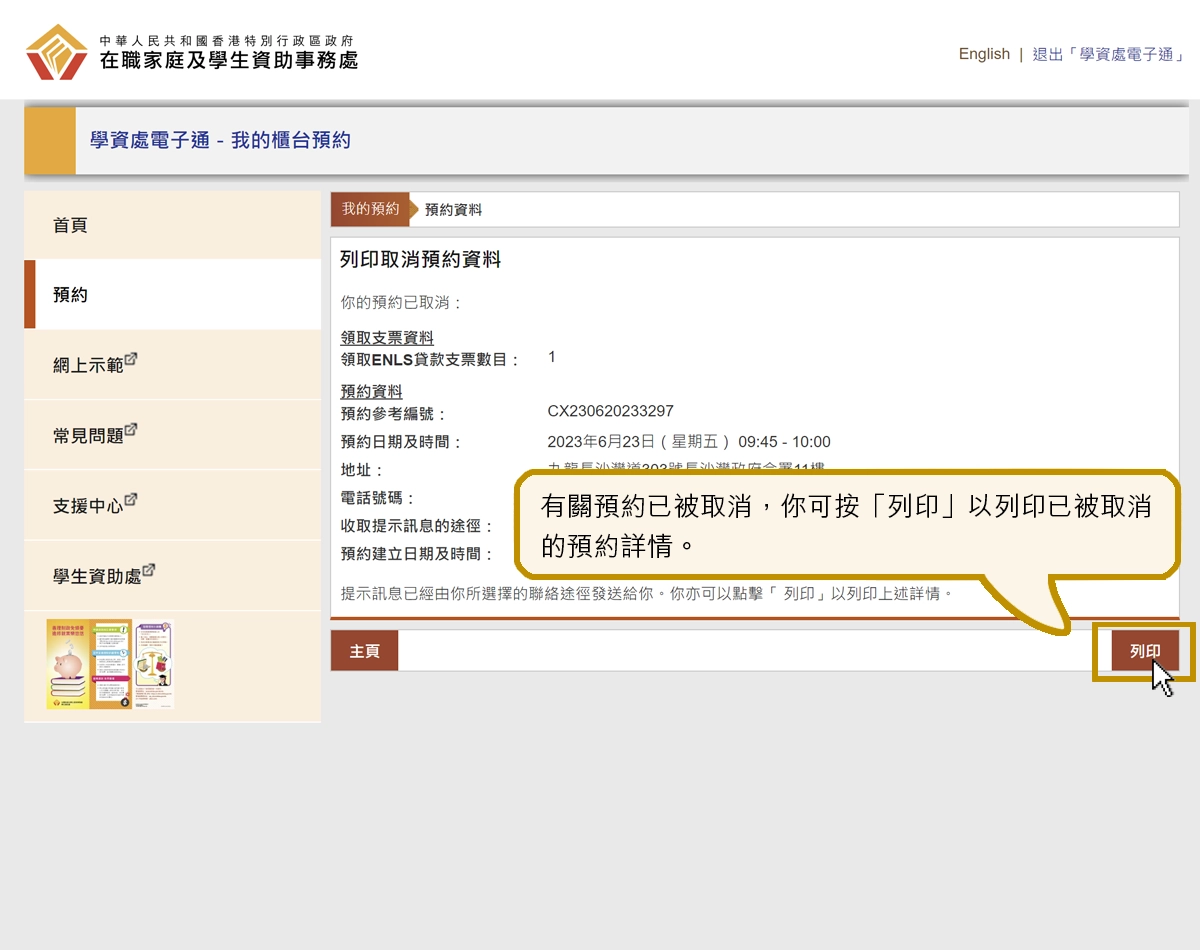Click the highlighted 列印 button
The width and height of the screenshot is (1200, 950).
click(x=1144, y=650)
